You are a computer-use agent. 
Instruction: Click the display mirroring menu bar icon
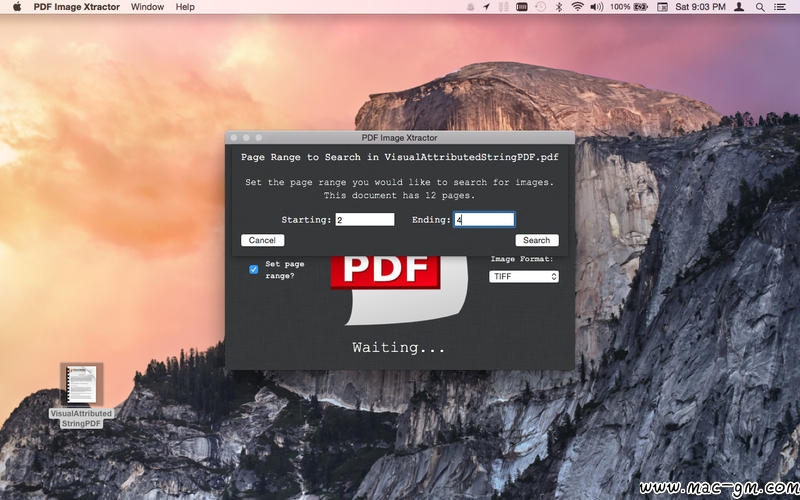click(662, 7)
